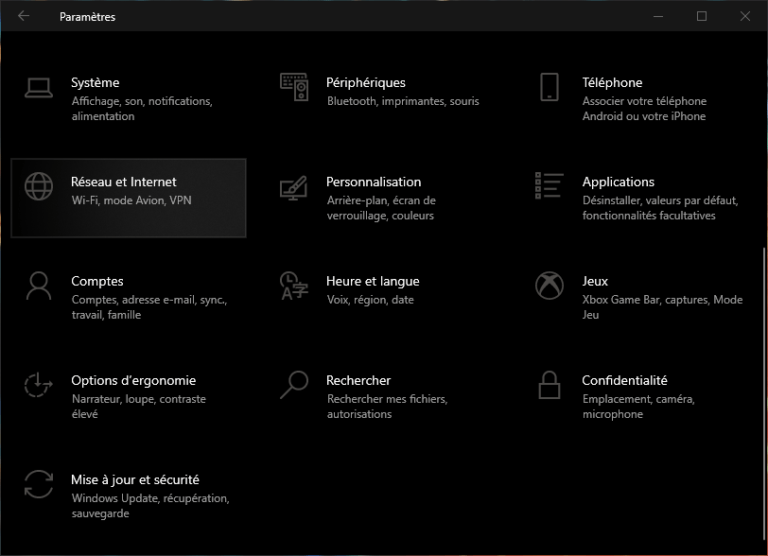Open the Téléphone settings title

coord(612,82)
